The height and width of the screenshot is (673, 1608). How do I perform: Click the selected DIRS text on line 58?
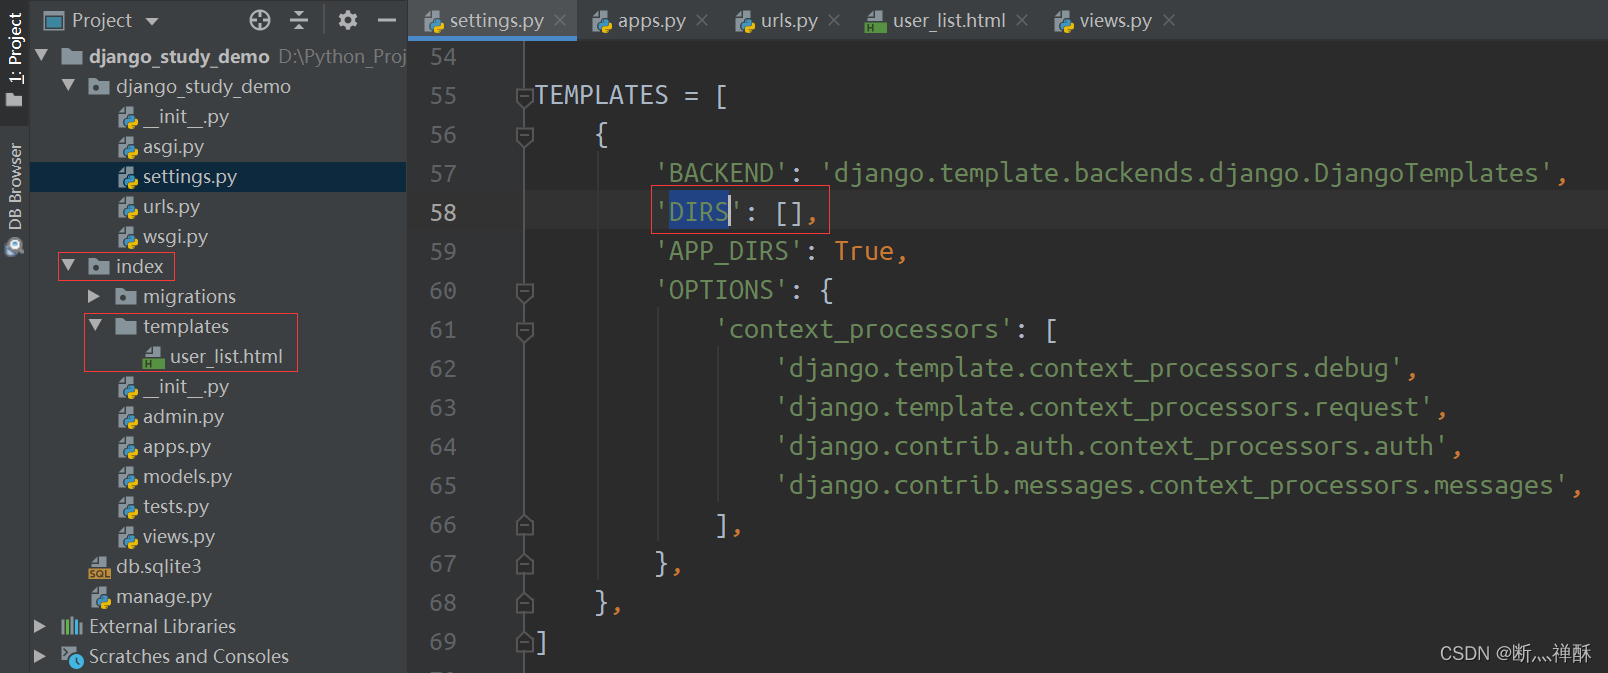click(x=698, y=212)
